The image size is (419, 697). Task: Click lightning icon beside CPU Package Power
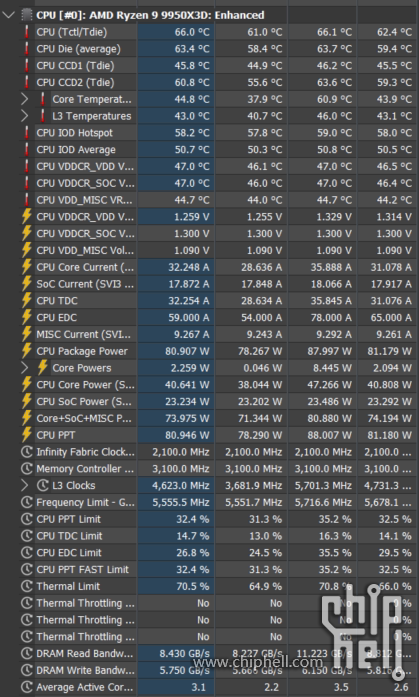point(27,351)
